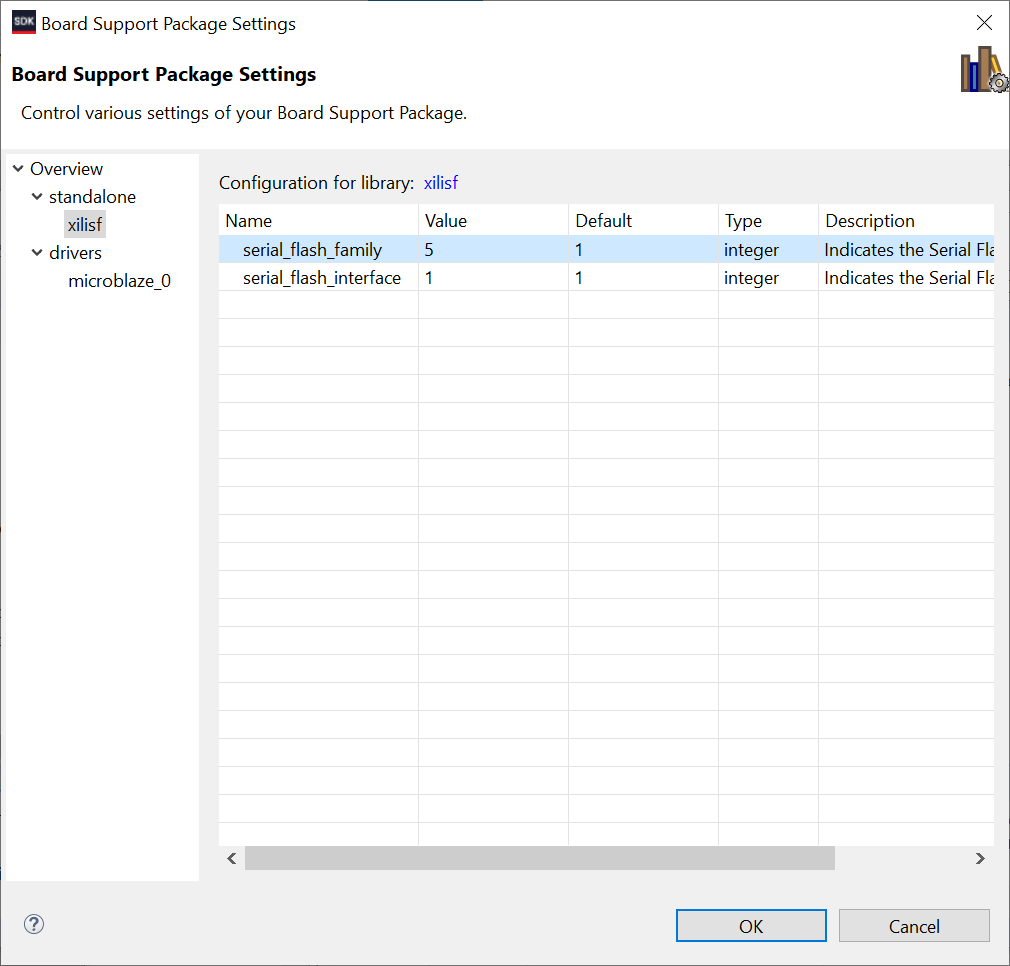Viewport: 1010px width, 966px height.
Task: Click the library books settings icon
Action: coord(984,69)
